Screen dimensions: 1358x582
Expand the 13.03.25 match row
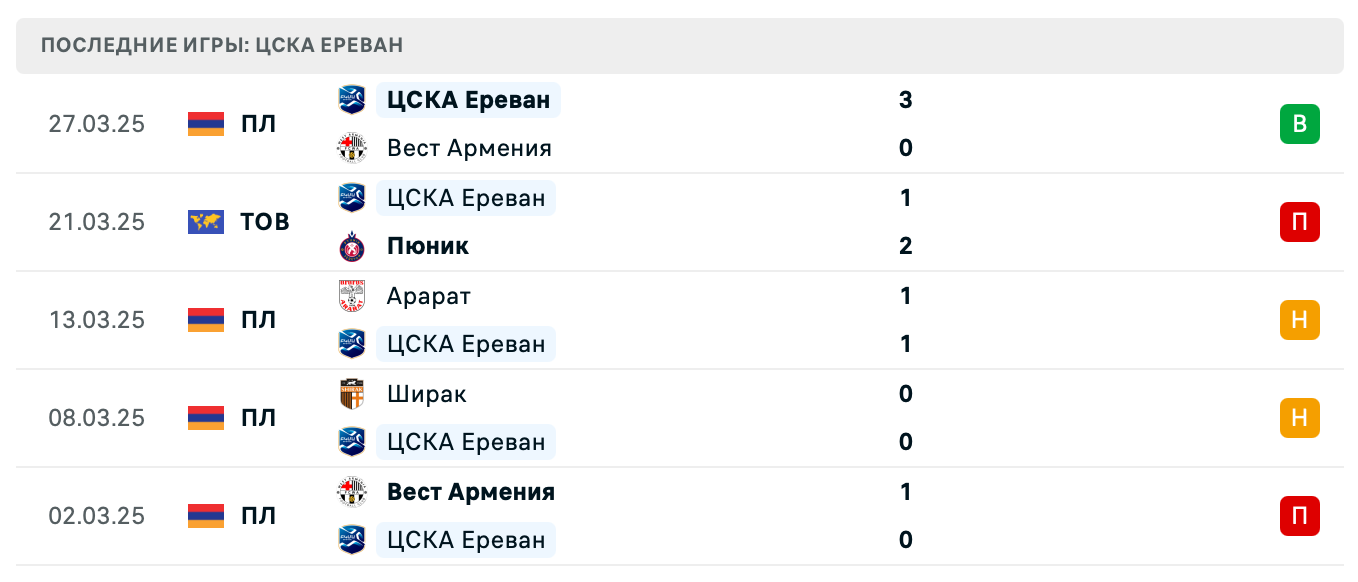pyautogui.click(x=680, y=320)
